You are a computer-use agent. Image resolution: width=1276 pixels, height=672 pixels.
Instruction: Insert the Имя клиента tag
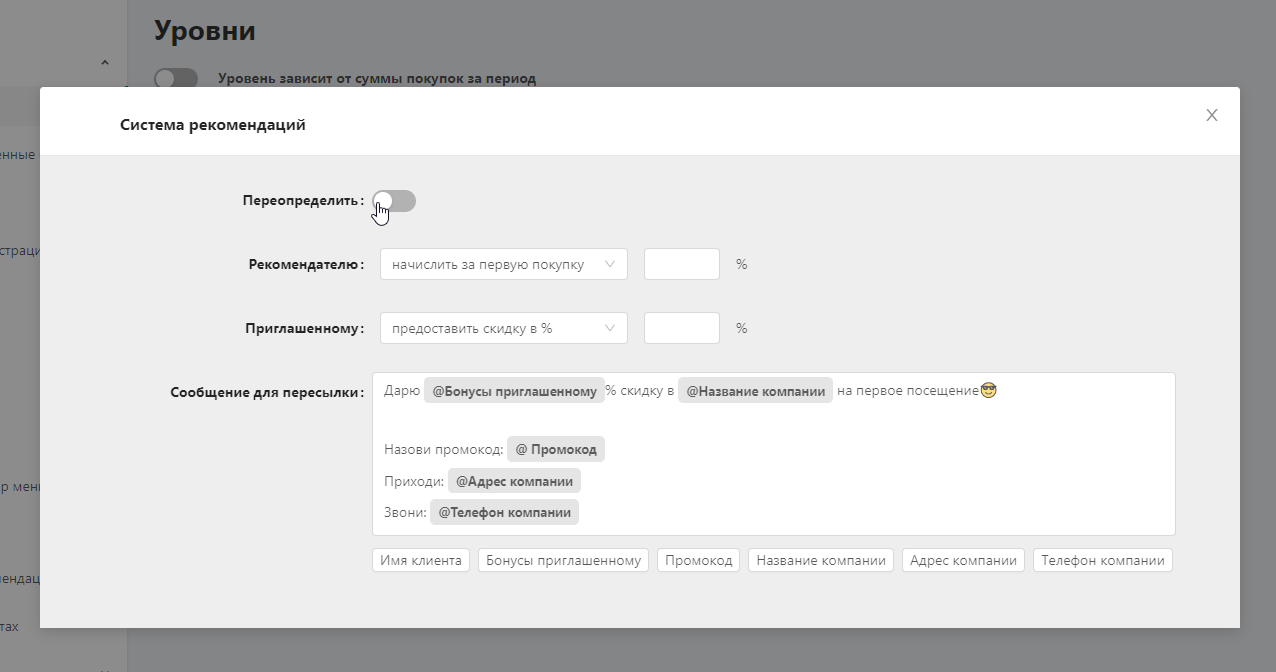point(421,560)
